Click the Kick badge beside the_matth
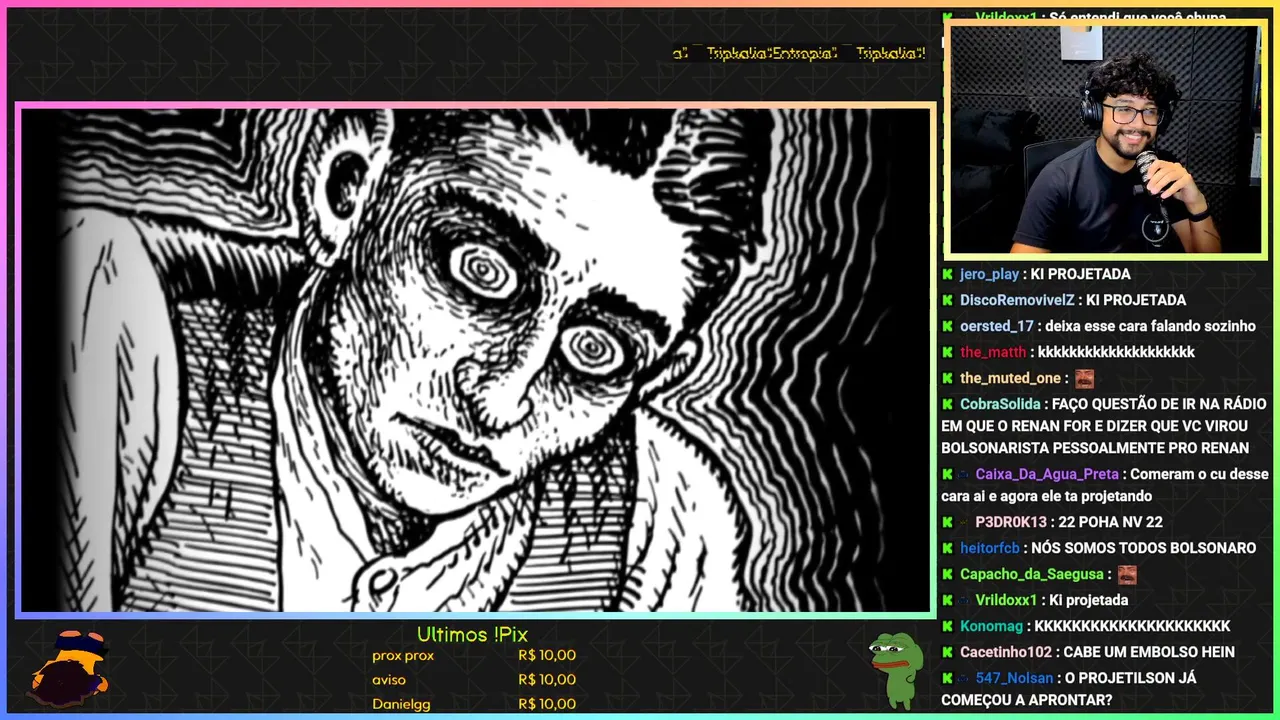1280x720 pixels. pyautogui.click(x=947, y=352)
